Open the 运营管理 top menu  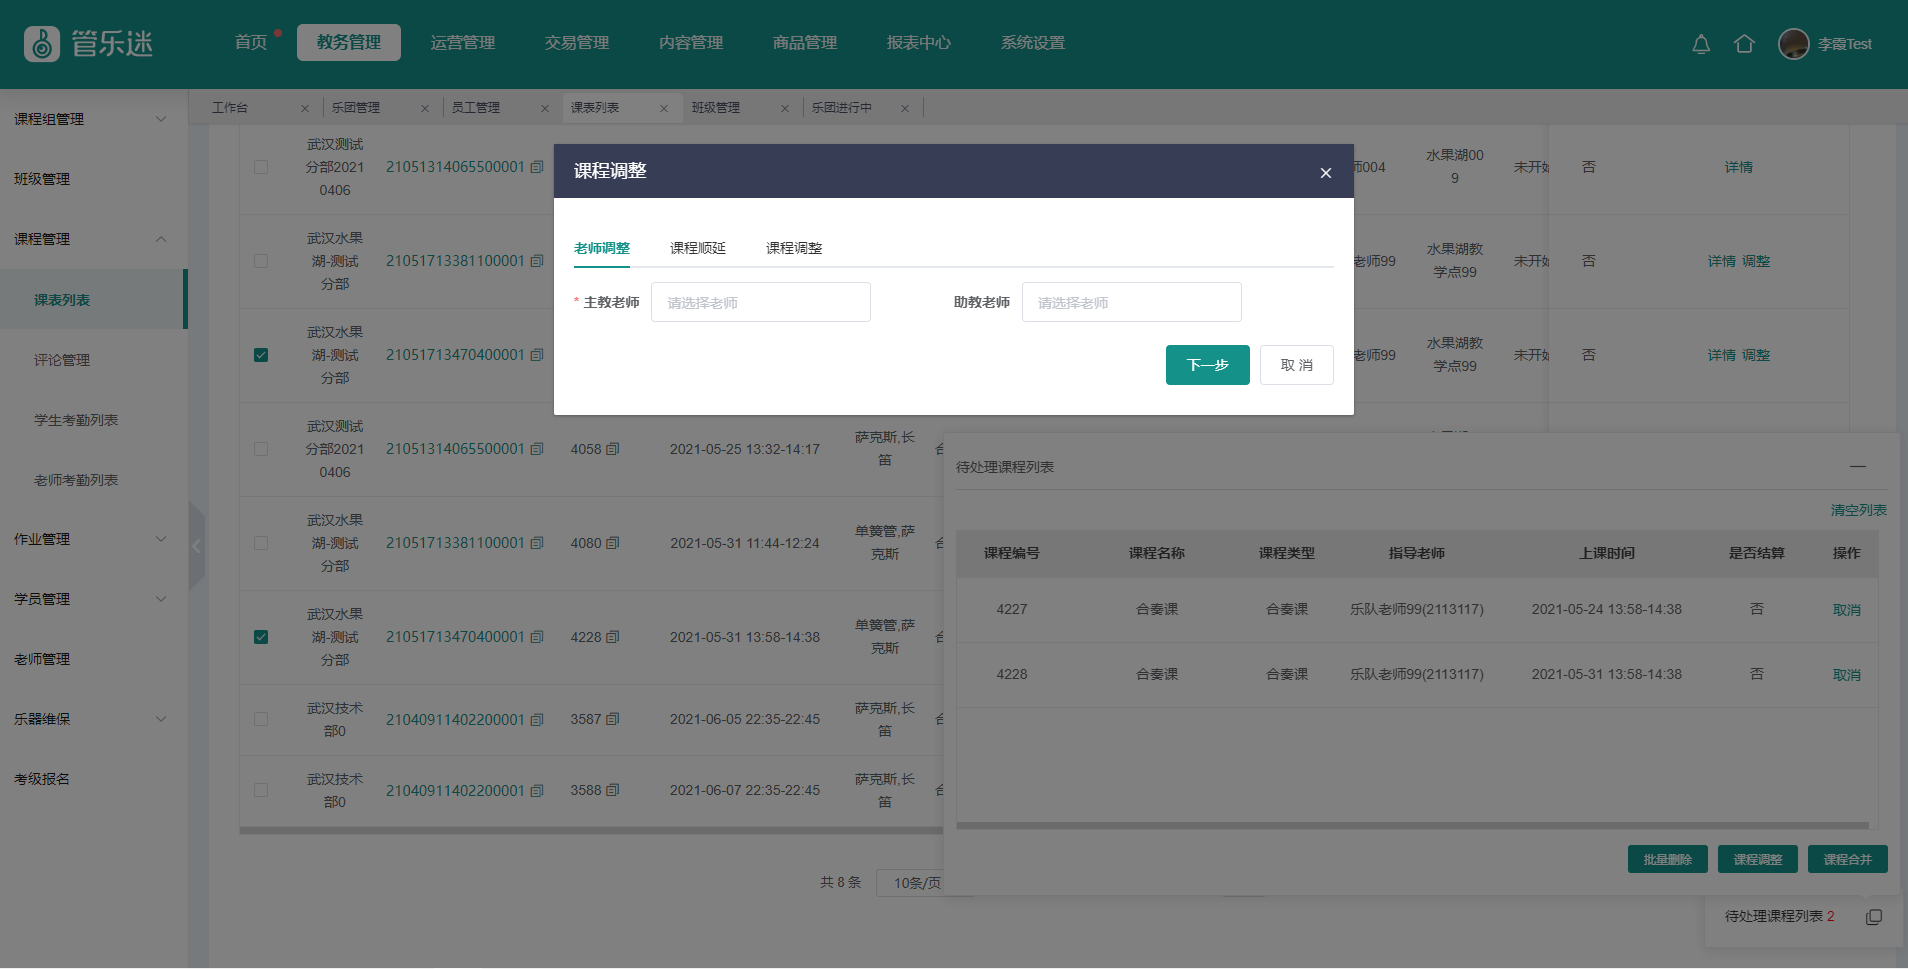click(462, 43)
